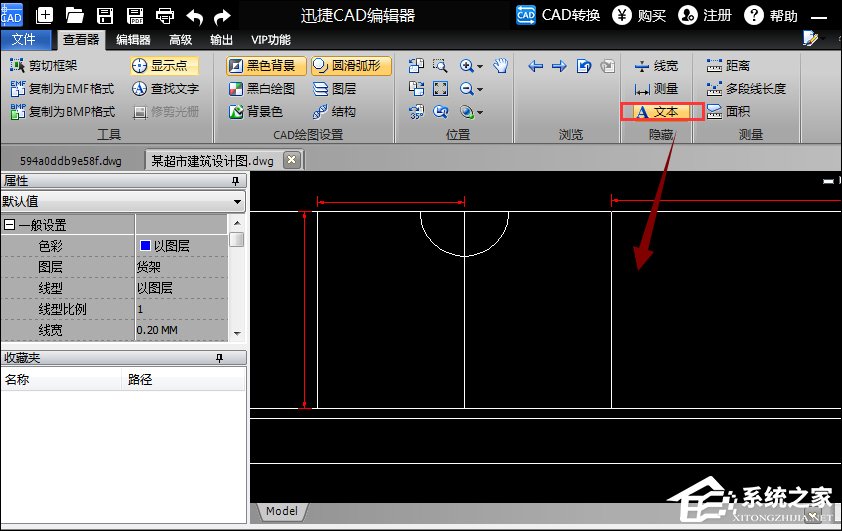Viewport: 842px width, 531px height.
Task: Toggle 圆滑弧形 smooth arcs
Action: (x=352, y=66)
